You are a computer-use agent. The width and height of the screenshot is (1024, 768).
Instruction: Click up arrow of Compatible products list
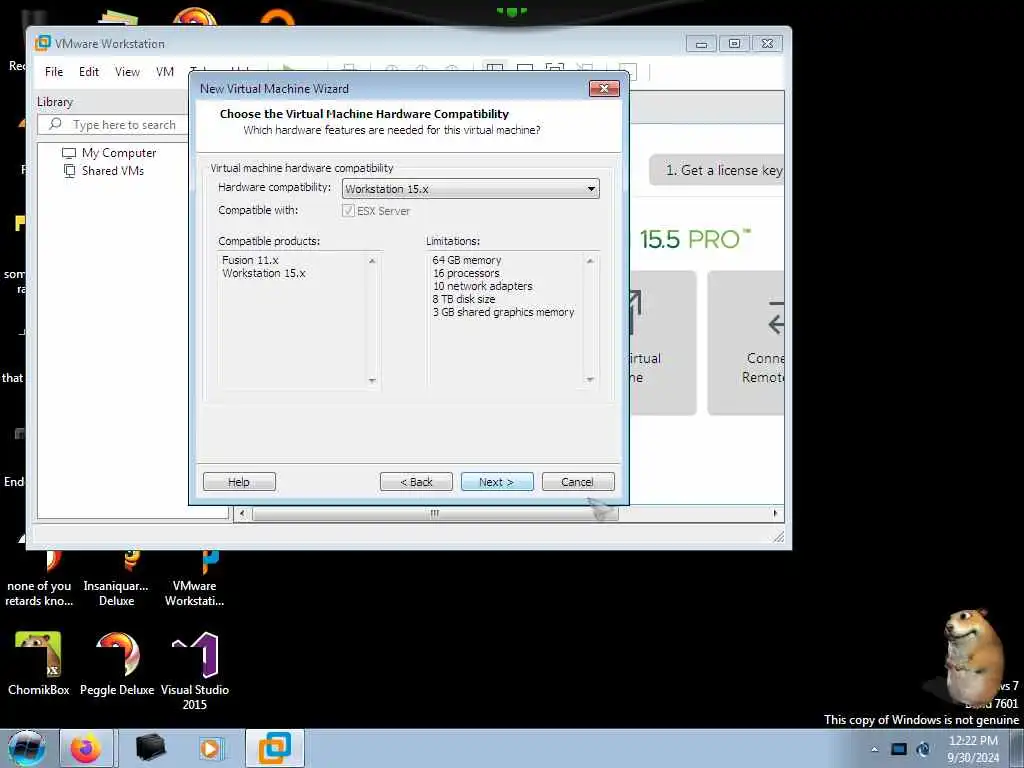pyautogui.click(x=372, y=261)
